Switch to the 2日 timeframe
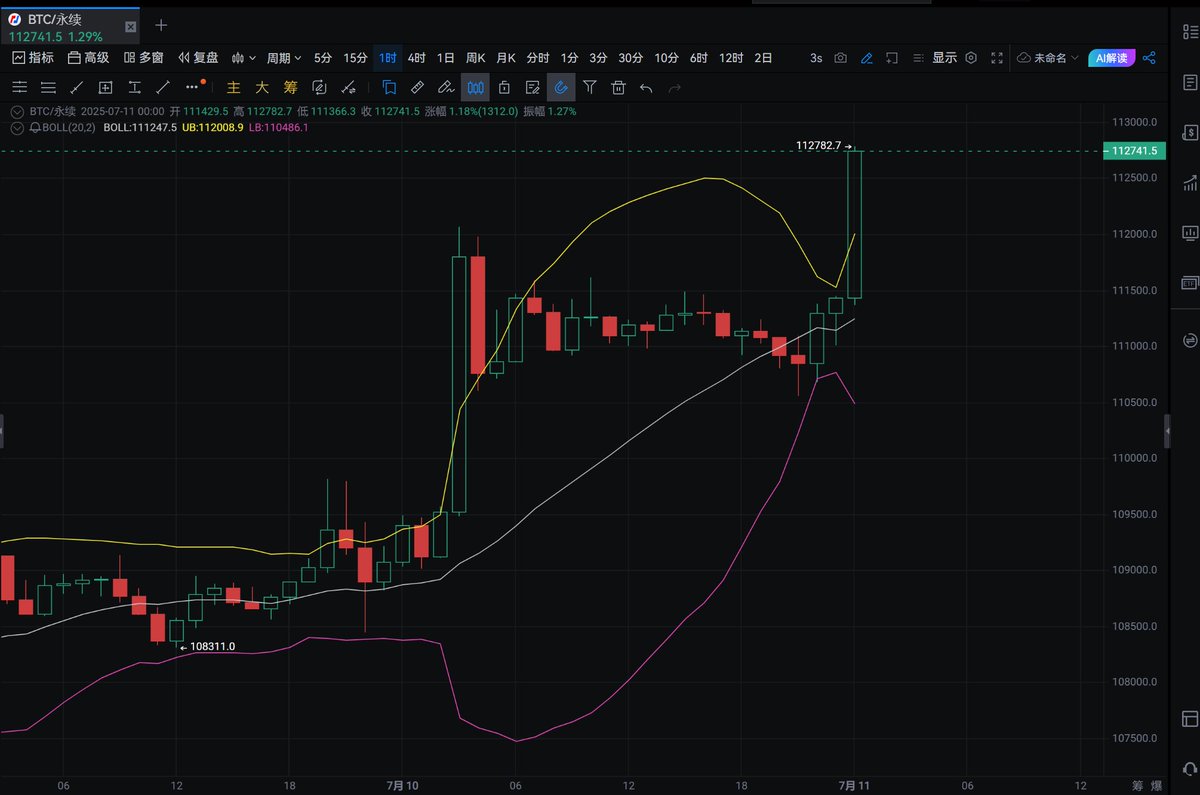 [x=763, y=58]
